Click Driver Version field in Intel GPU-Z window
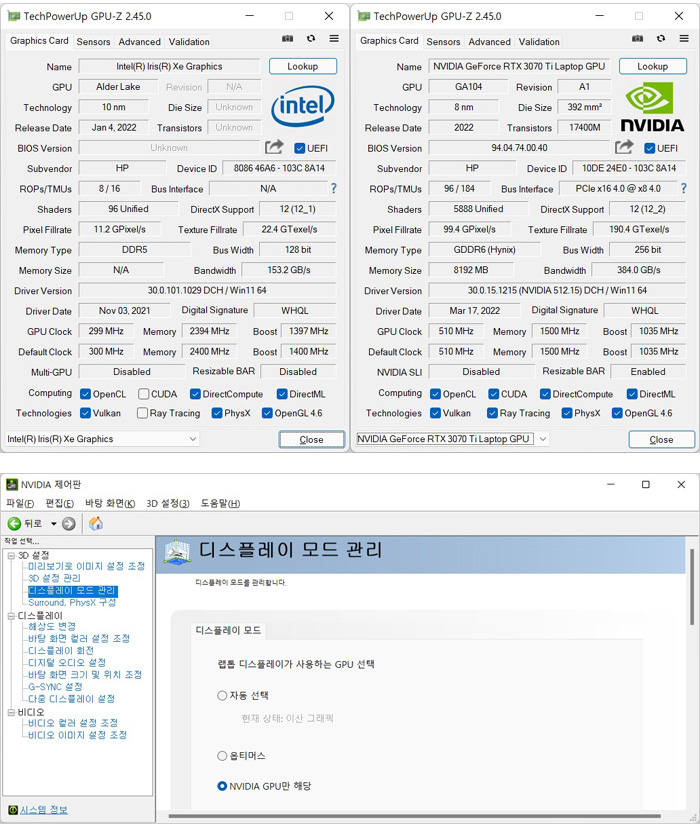The width and height of the screenshot is (700, 829). 207,290
